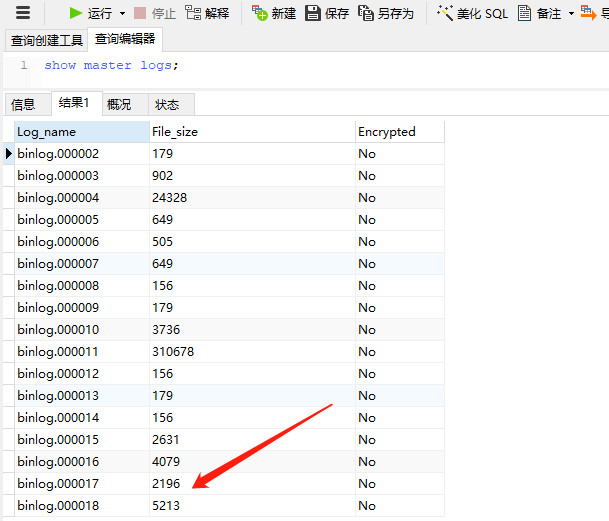Screen dimensions: 609x521
Task: Select the binlog.000018 cell
Action: point(82,506)
